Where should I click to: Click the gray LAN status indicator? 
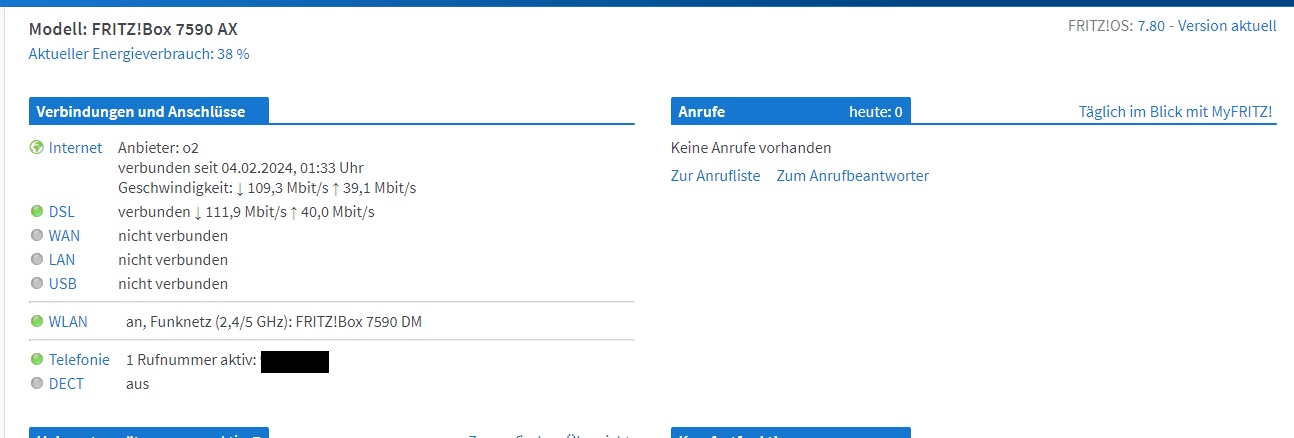(x=37, y=260)
